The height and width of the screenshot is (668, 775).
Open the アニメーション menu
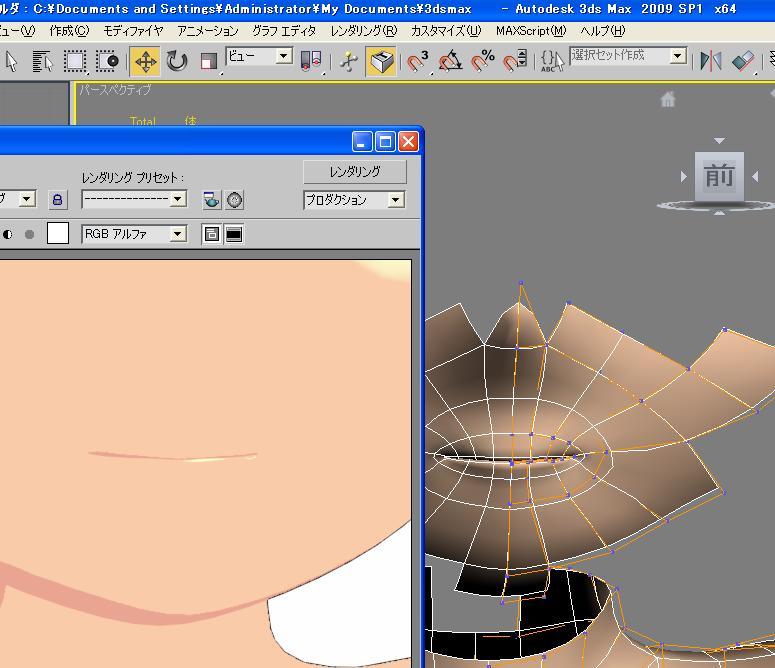pyautogui.click(x=208, y=31)
